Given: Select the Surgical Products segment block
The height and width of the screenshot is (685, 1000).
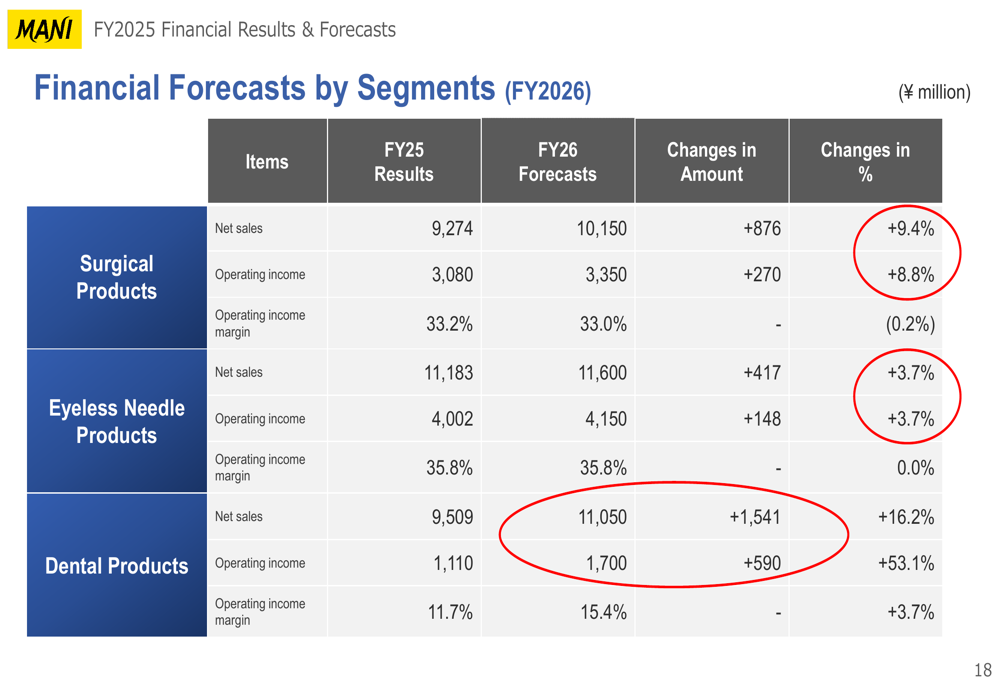Looking at the screenshot, I should tap(117, 277).
